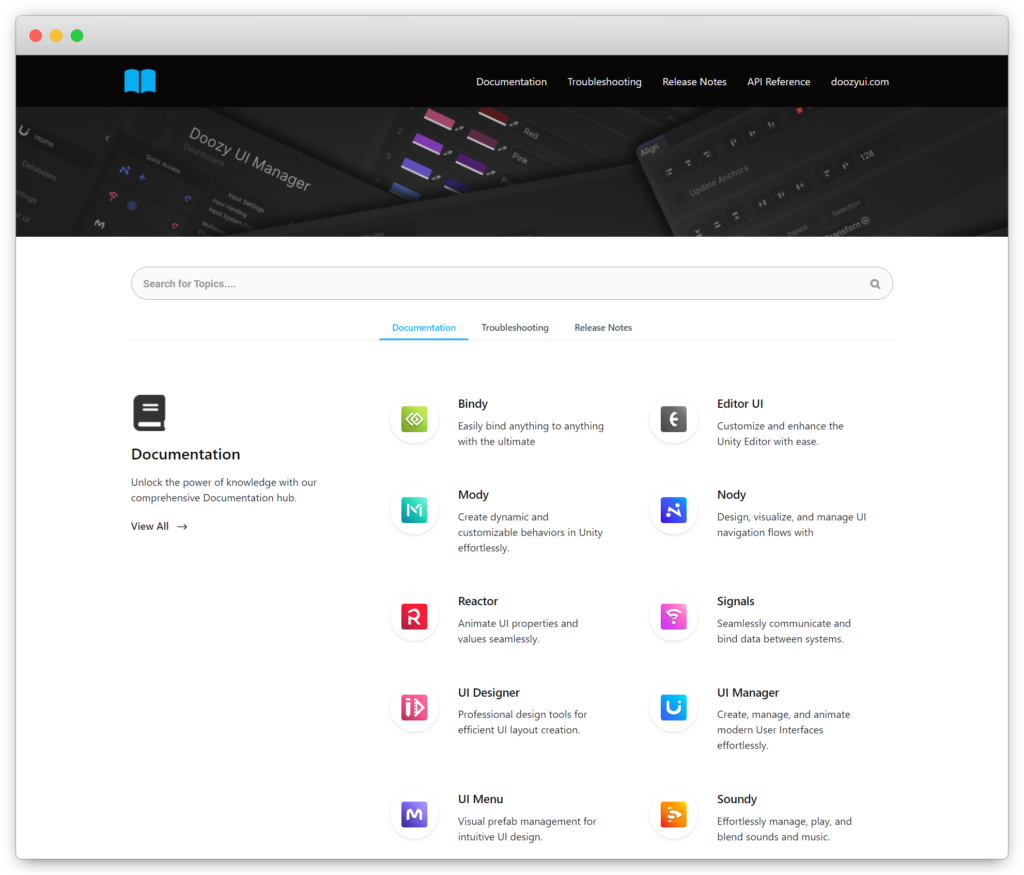
Task: Click the Nody navigation flows icon
Action: [x=673, y=510]
